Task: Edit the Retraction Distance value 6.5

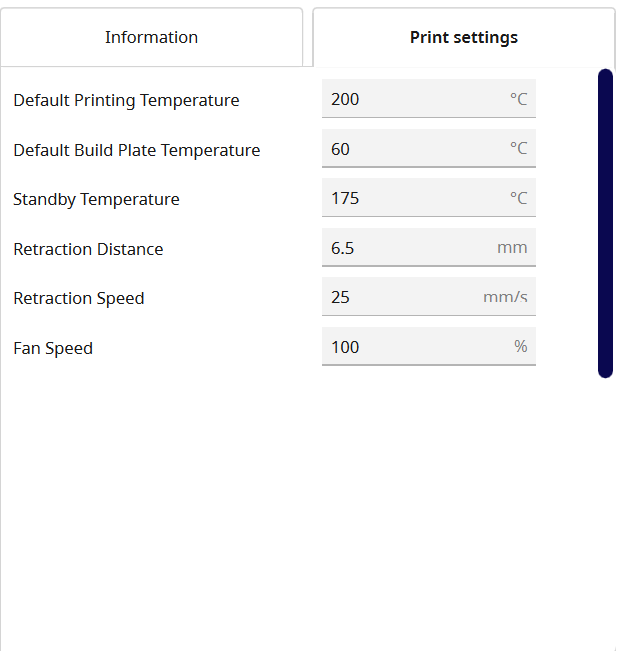Action: click(429, 247)
